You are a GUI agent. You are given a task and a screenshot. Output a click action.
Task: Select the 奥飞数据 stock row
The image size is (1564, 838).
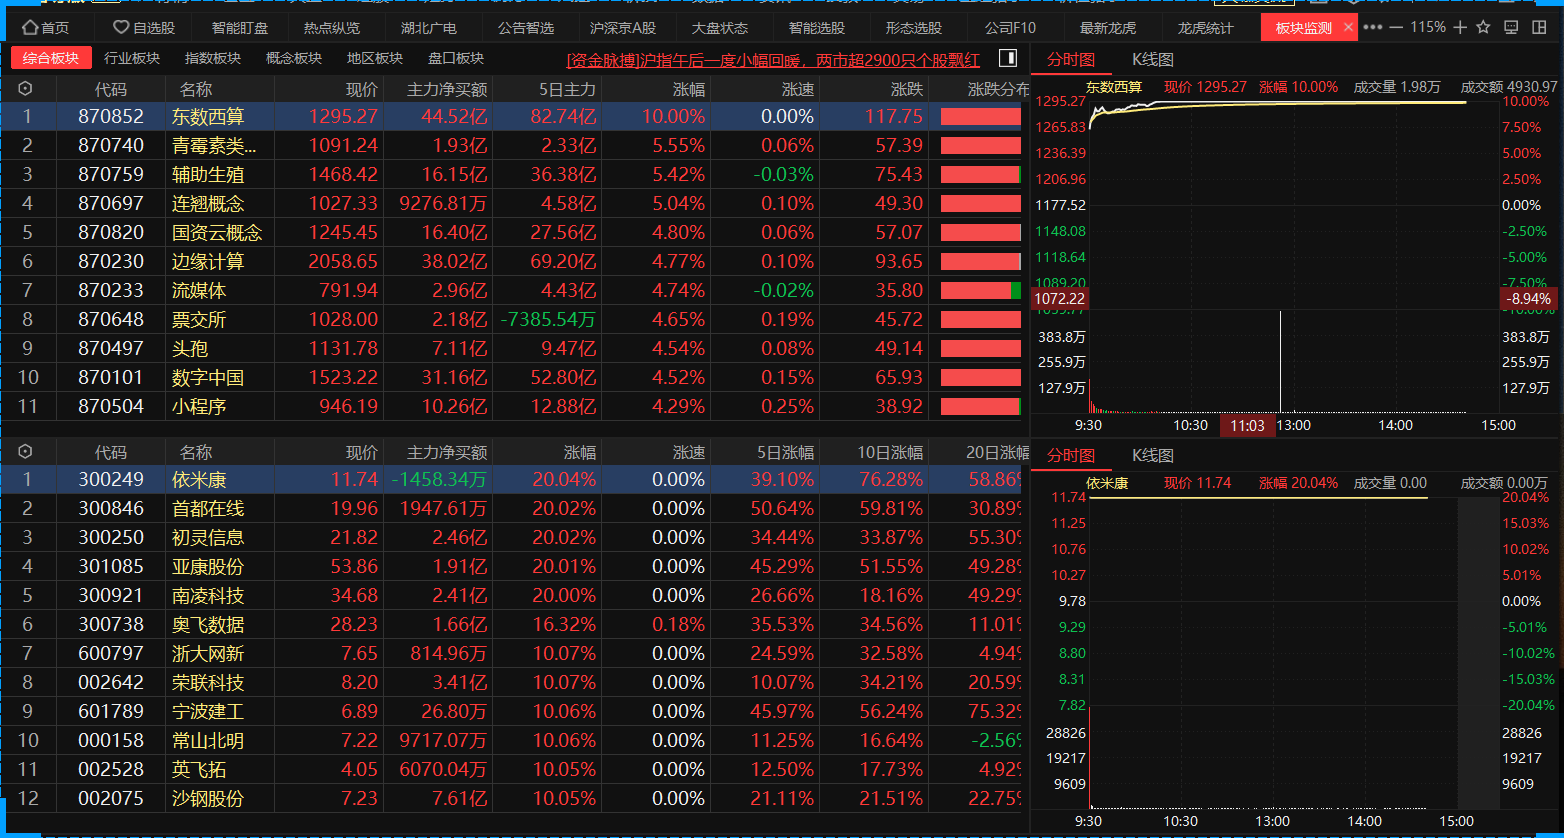coord(515,624)
